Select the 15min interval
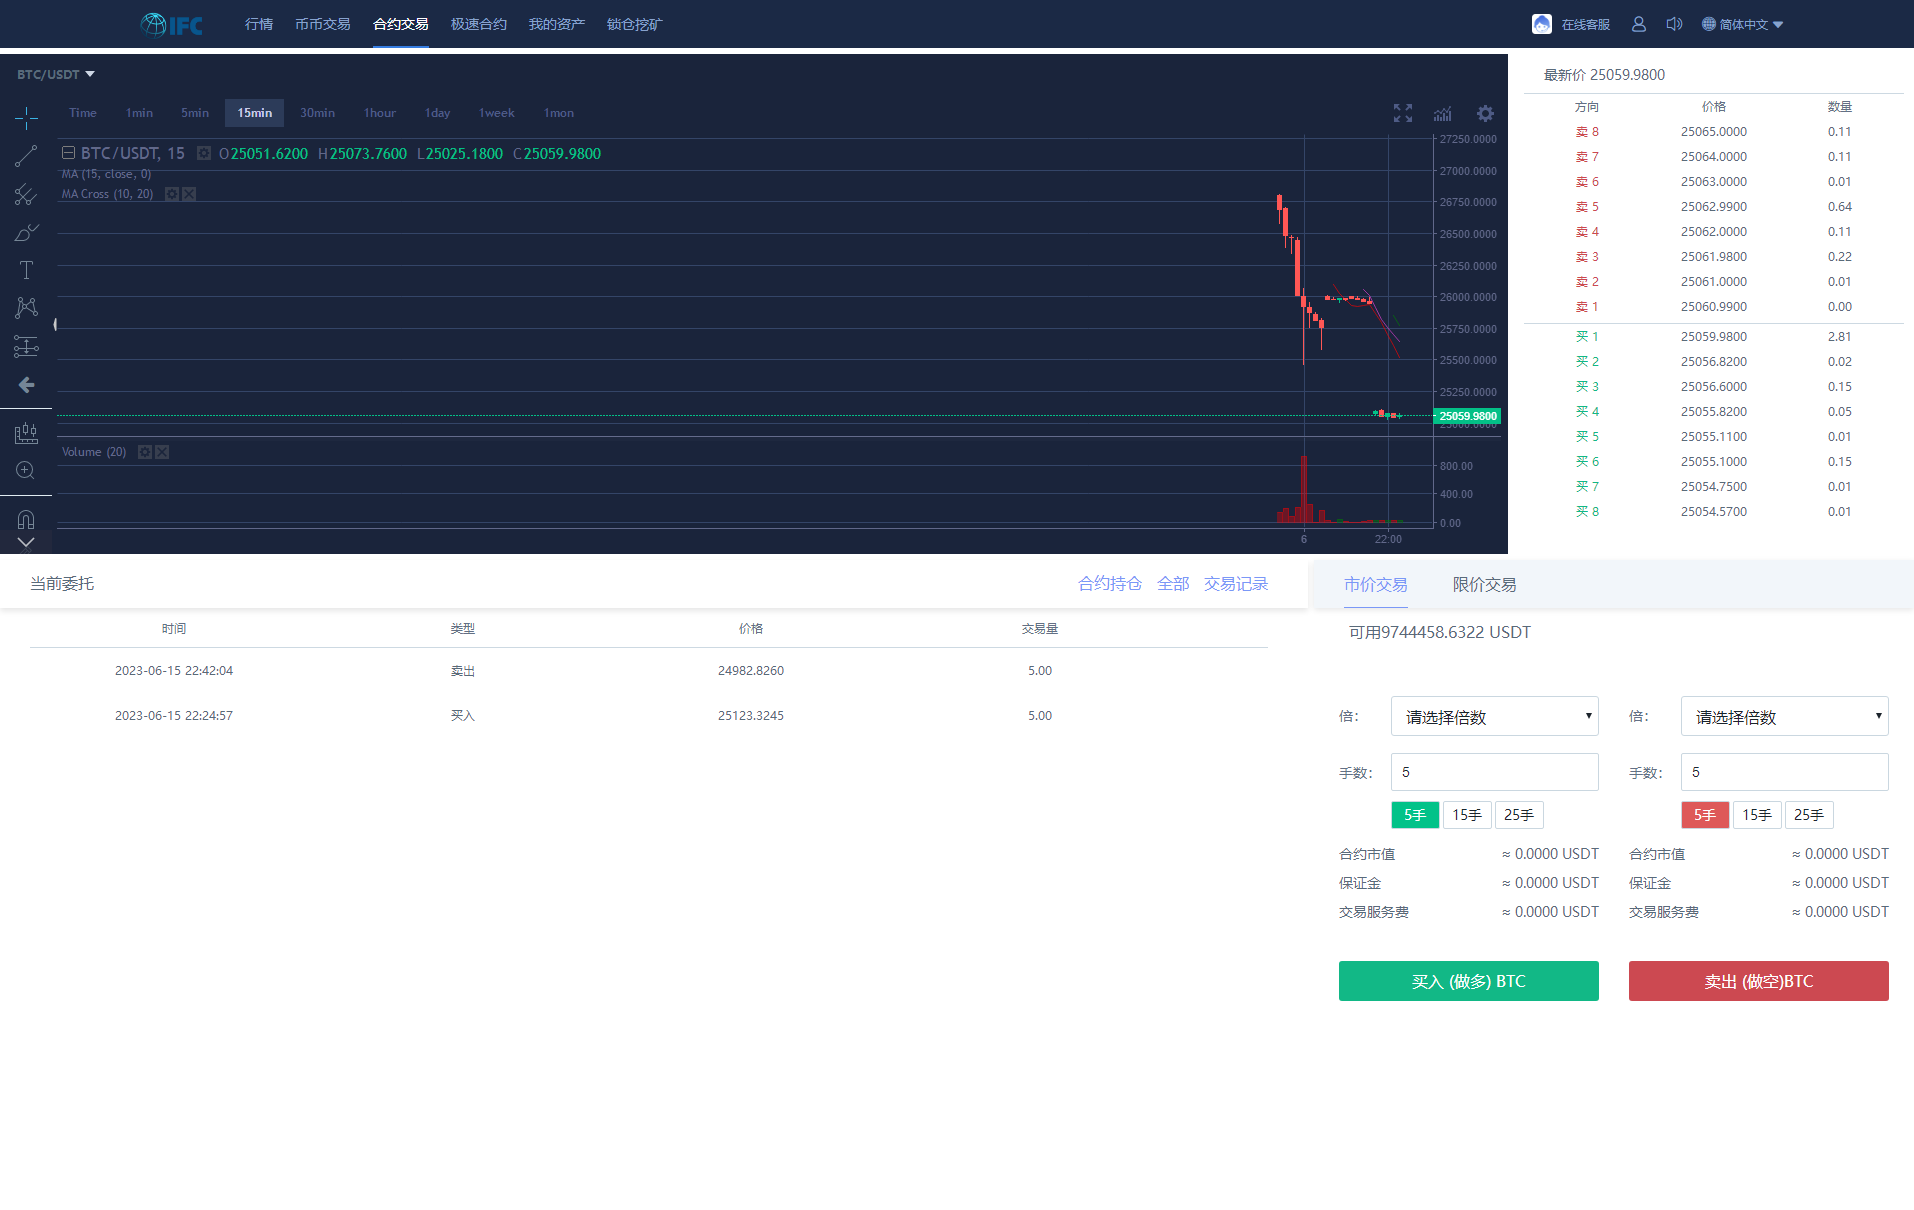This screenshot has height=1210, width=1914. pos(255,113)
